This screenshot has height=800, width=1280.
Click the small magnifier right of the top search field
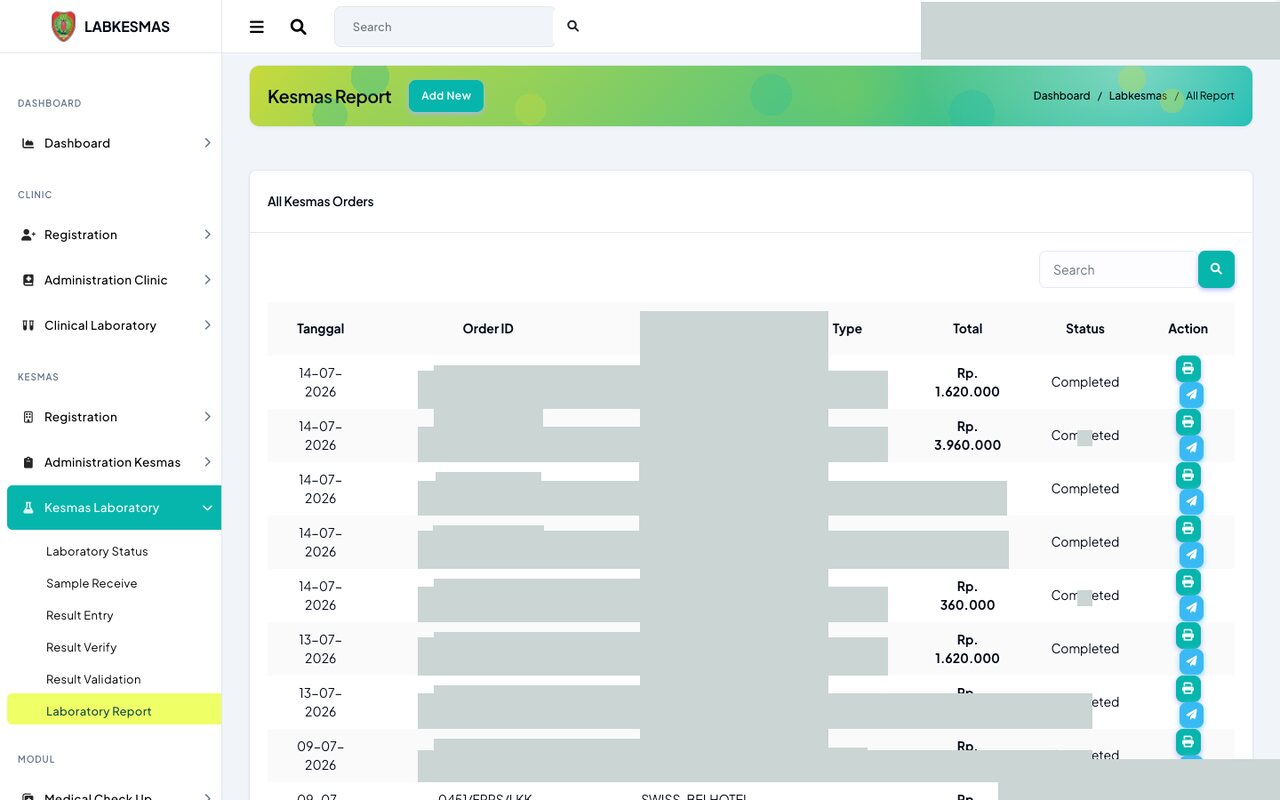click(573, 26)
